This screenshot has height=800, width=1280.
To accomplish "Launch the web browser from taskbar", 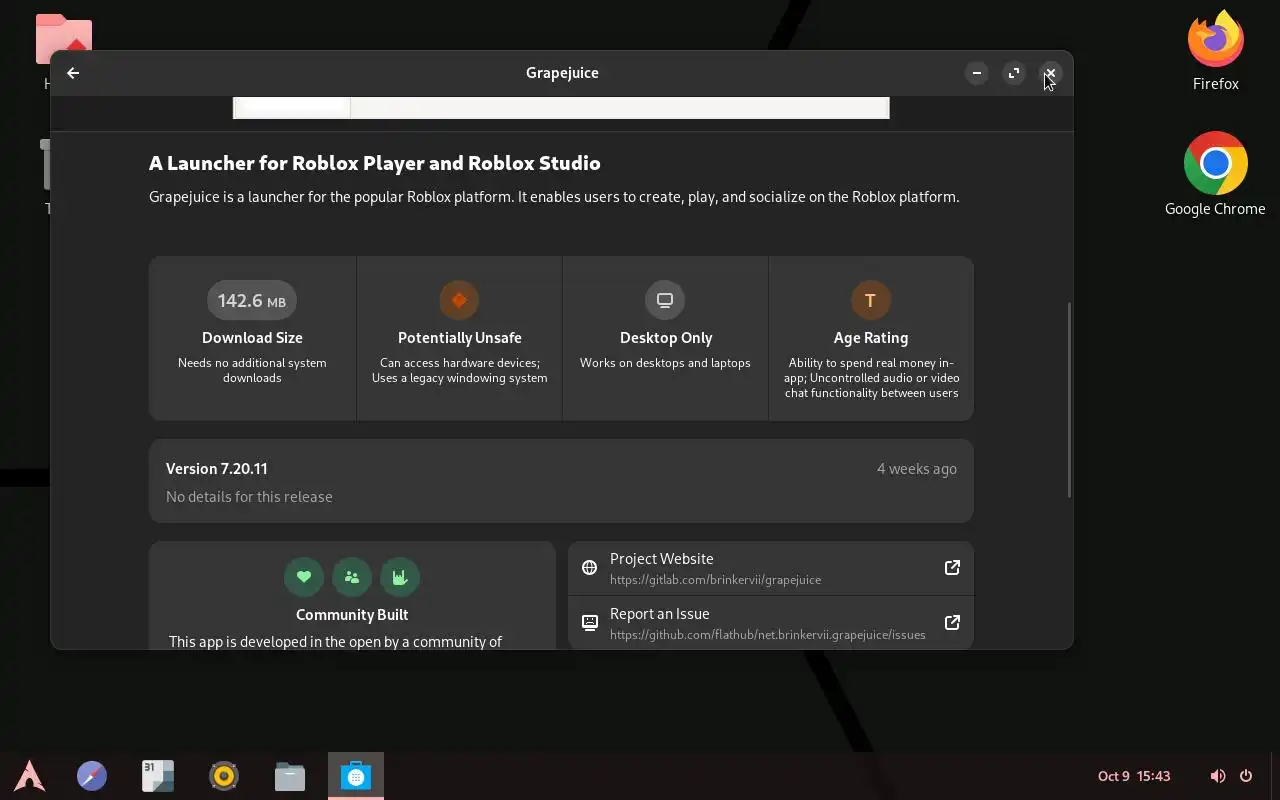I will tap(92, 776).
